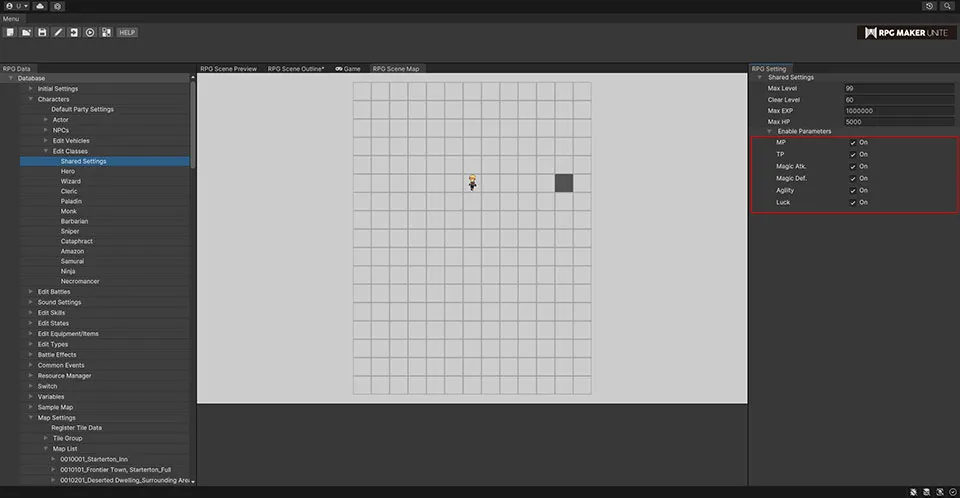Disable the MP parameter checkbox
The image size is (960, 498).
click(x=852, y=142)
